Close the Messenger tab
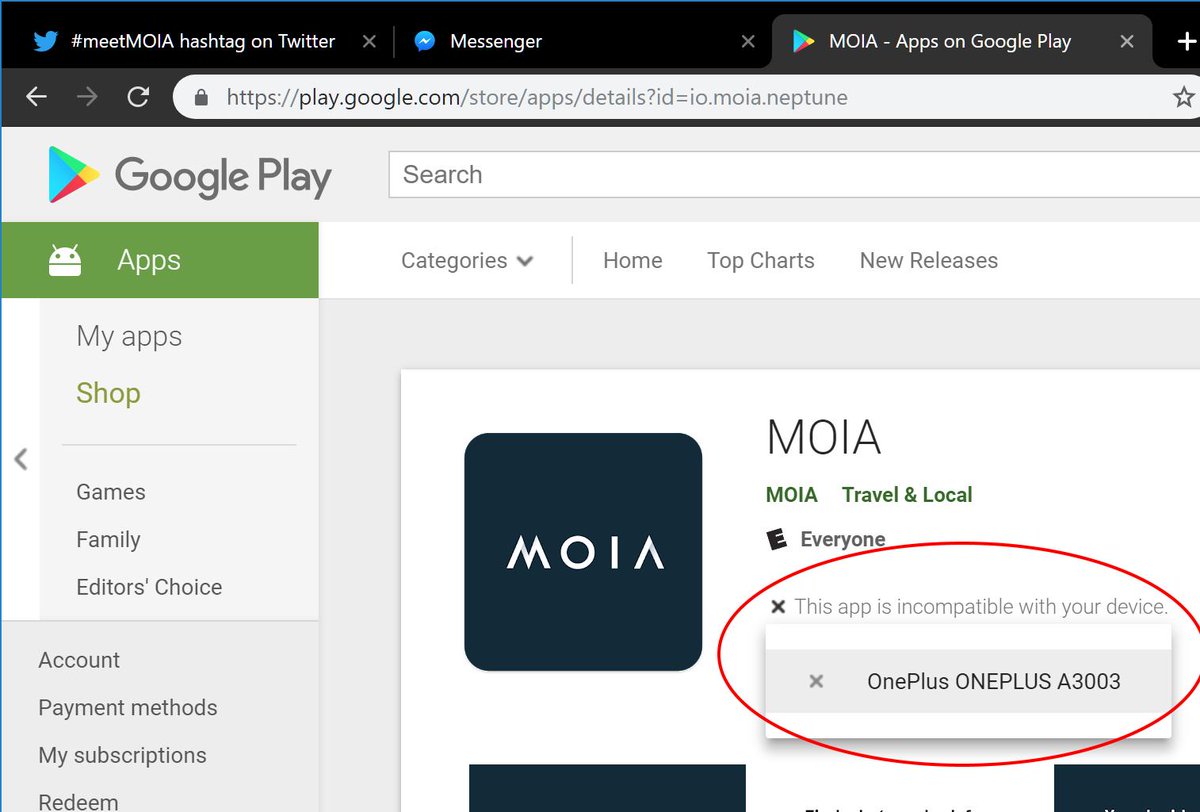This screenshot has height=812, width=1200. [x=748, y=42]
